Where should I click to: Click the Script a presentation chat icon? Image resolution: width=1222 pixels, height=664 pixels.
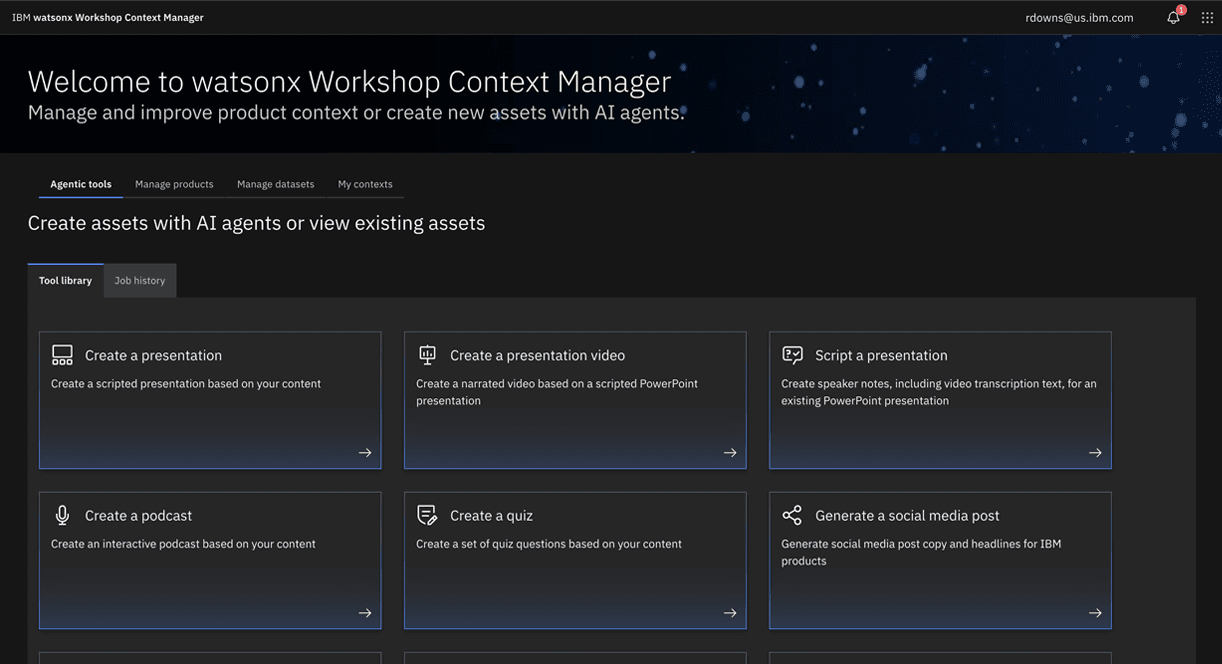pos(792,355)
